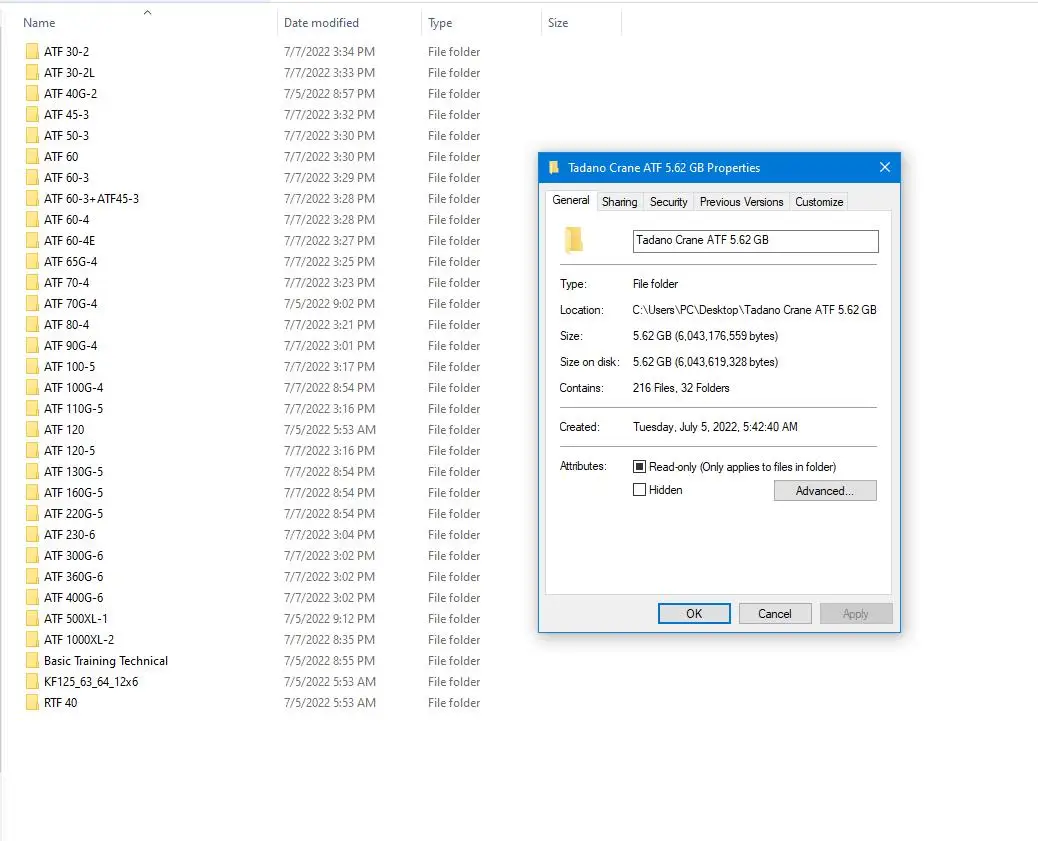Click the Basic Training Technical folder icon
1038x841 pixels.
32,661
